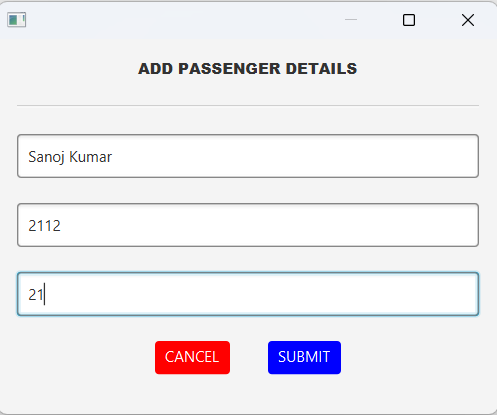Click the ADD PASSENGER DETAILS heading

click(x=248, y=69)
